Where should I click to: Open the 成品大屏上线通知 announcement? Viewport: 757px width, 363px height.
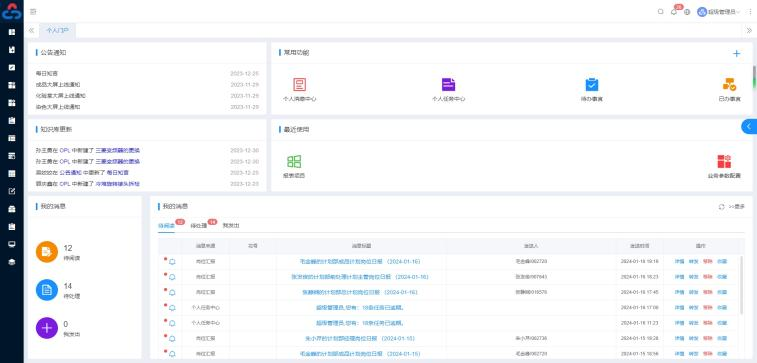pyautogui.click(x=58, y=84)
